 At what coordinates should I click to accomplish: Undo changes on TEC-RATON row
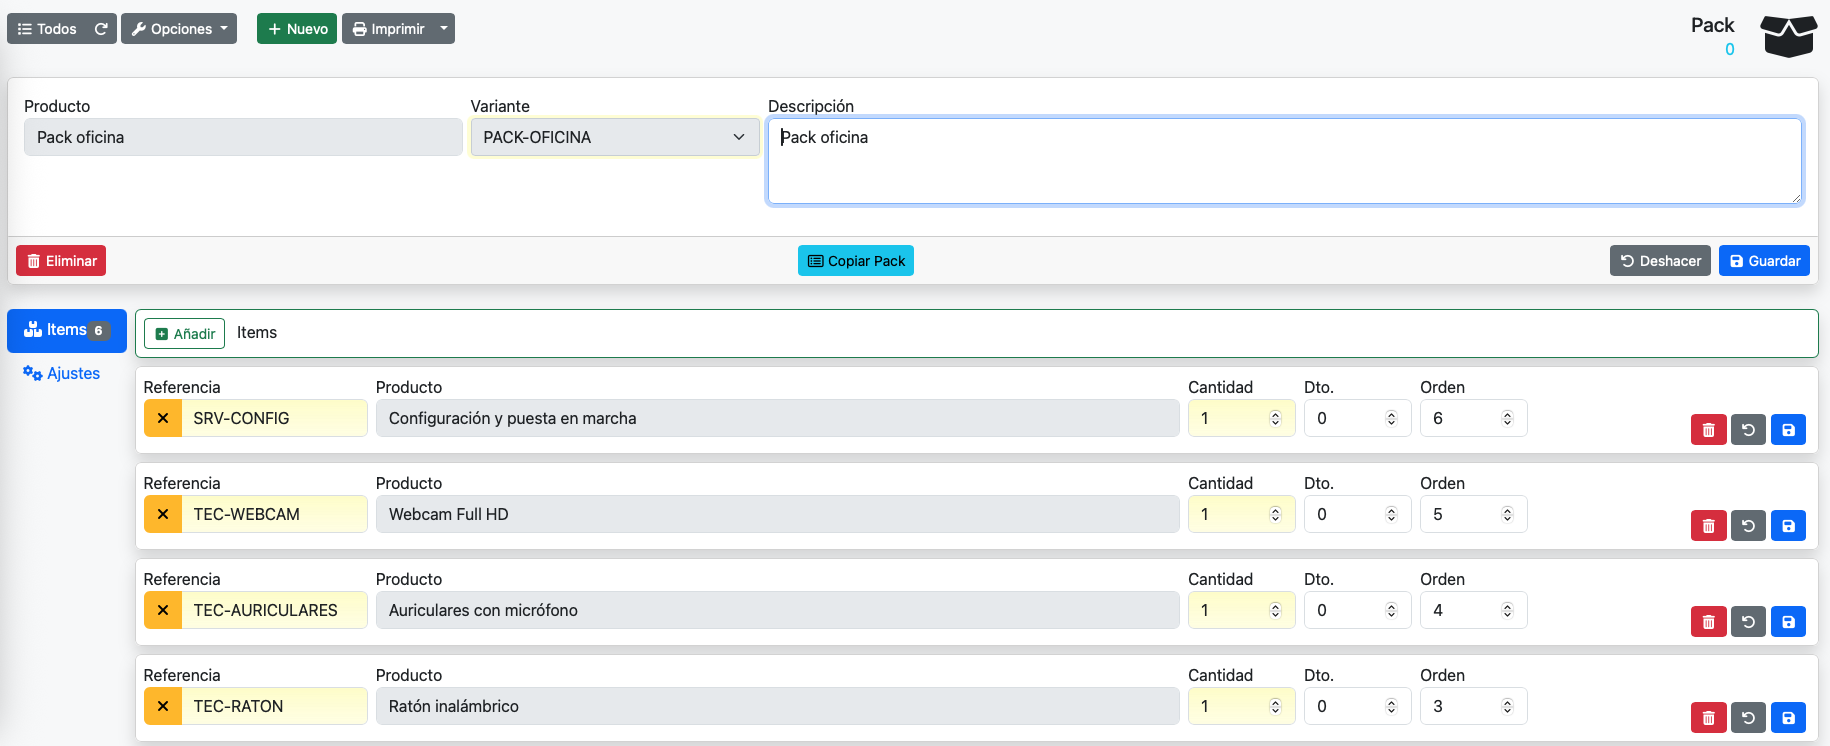click(1748, 718)
